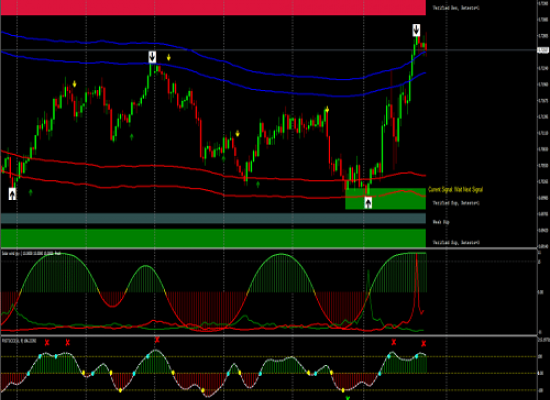Image resolution: width=550 pixels, height=400 pixels.
Task: Click the red X above the oscillator's tallest middle peak
Action: (157, 339)
